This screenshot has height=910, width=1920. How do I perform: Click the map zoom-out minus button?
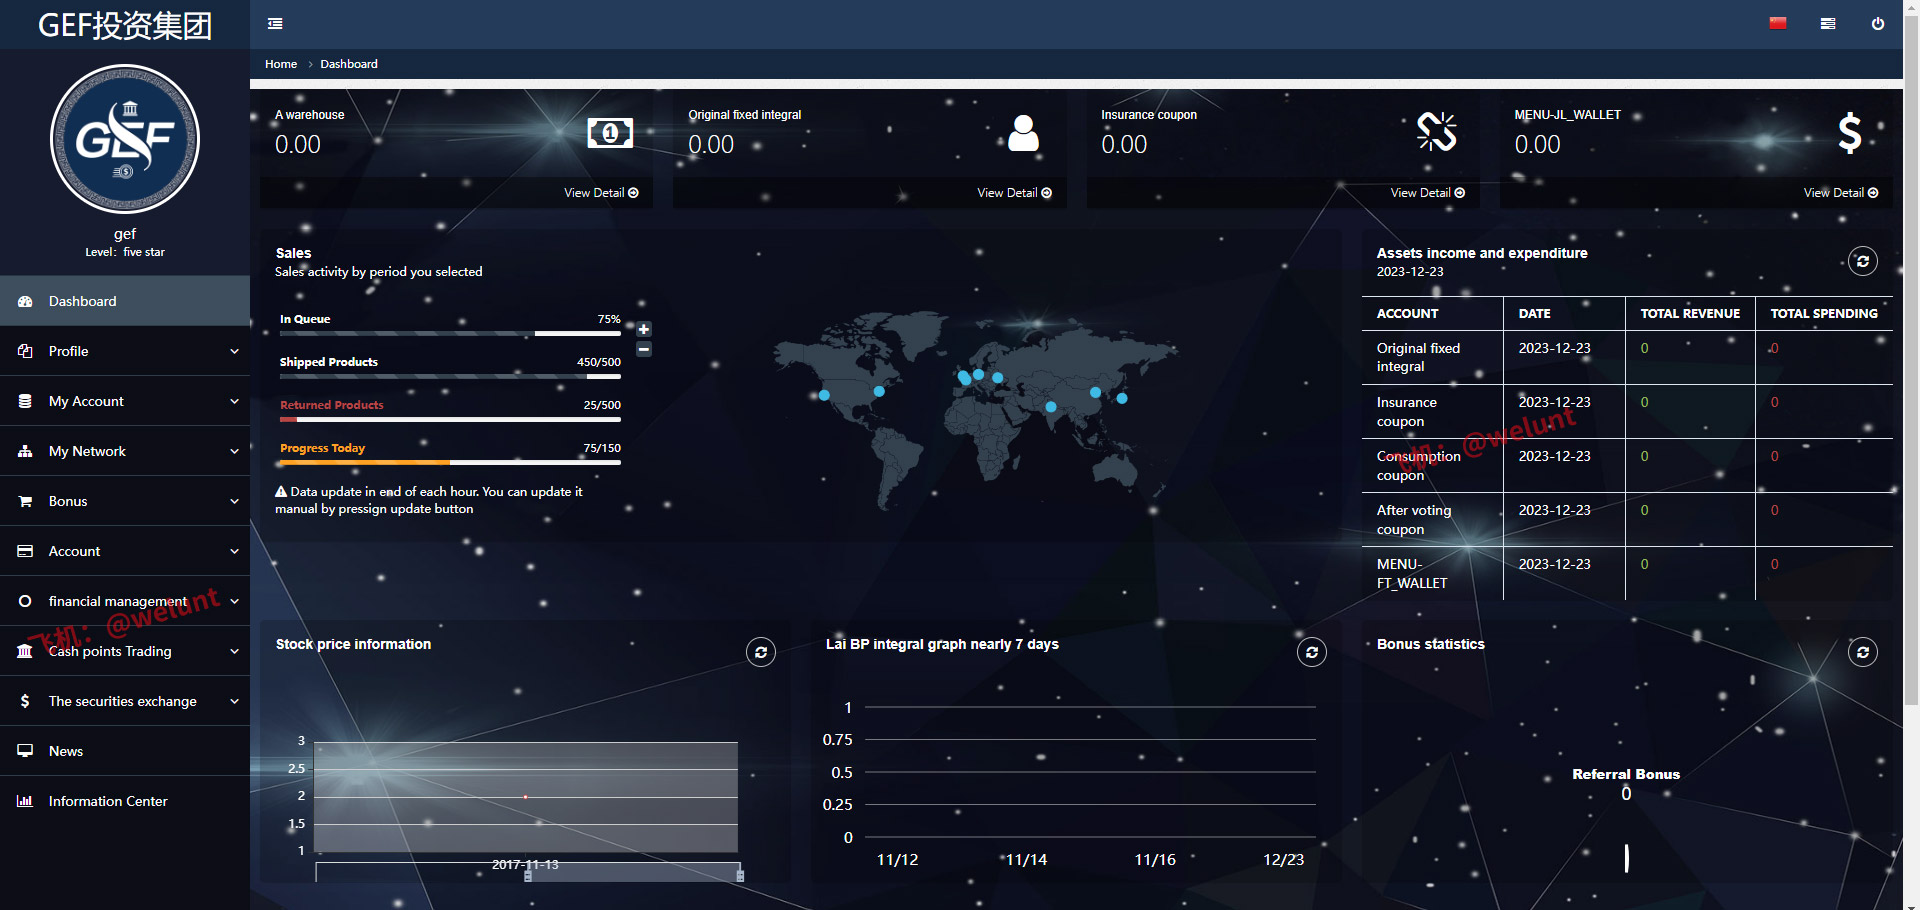644,349
